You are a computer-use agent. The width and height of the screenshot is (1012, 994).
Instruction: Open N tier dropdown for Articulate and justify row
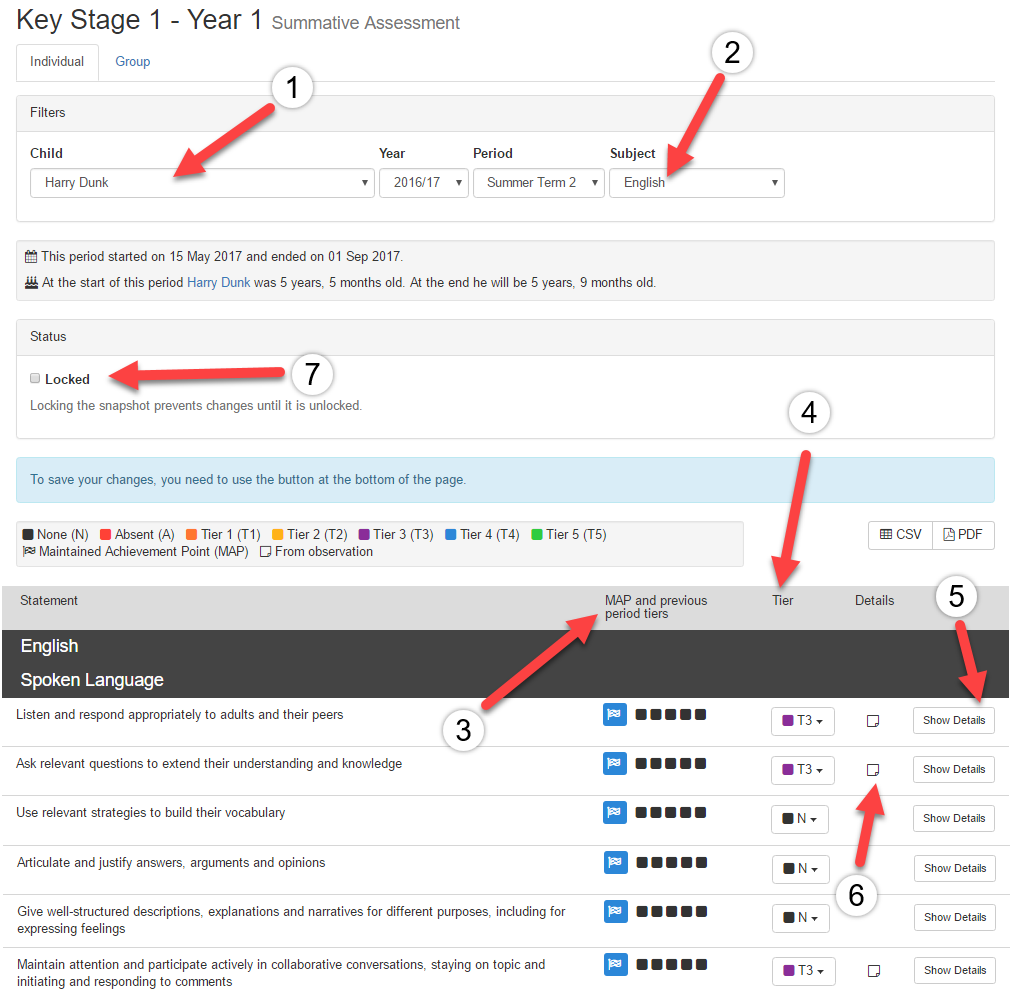click(801, 869)
